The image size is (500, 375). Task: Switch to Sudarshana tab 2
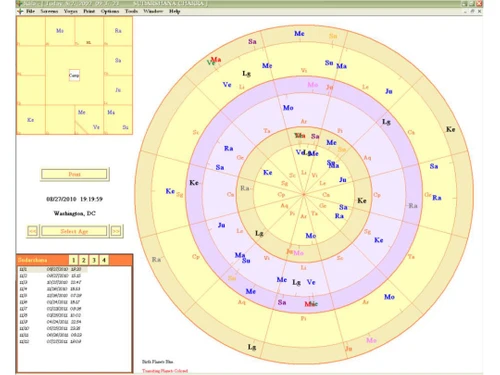[84, 260]
